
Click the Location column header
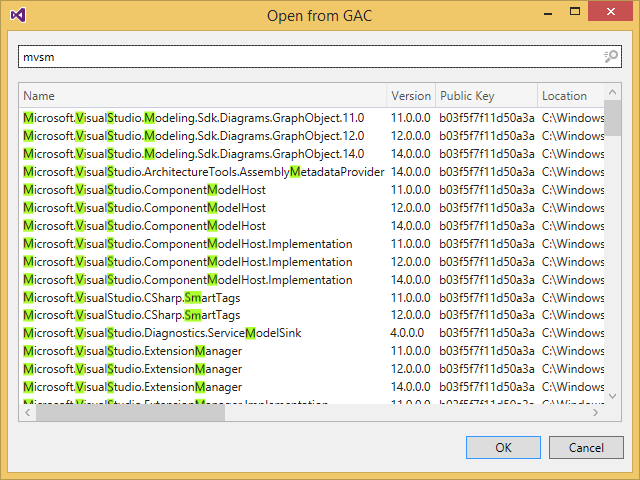[x=570, y=96]
